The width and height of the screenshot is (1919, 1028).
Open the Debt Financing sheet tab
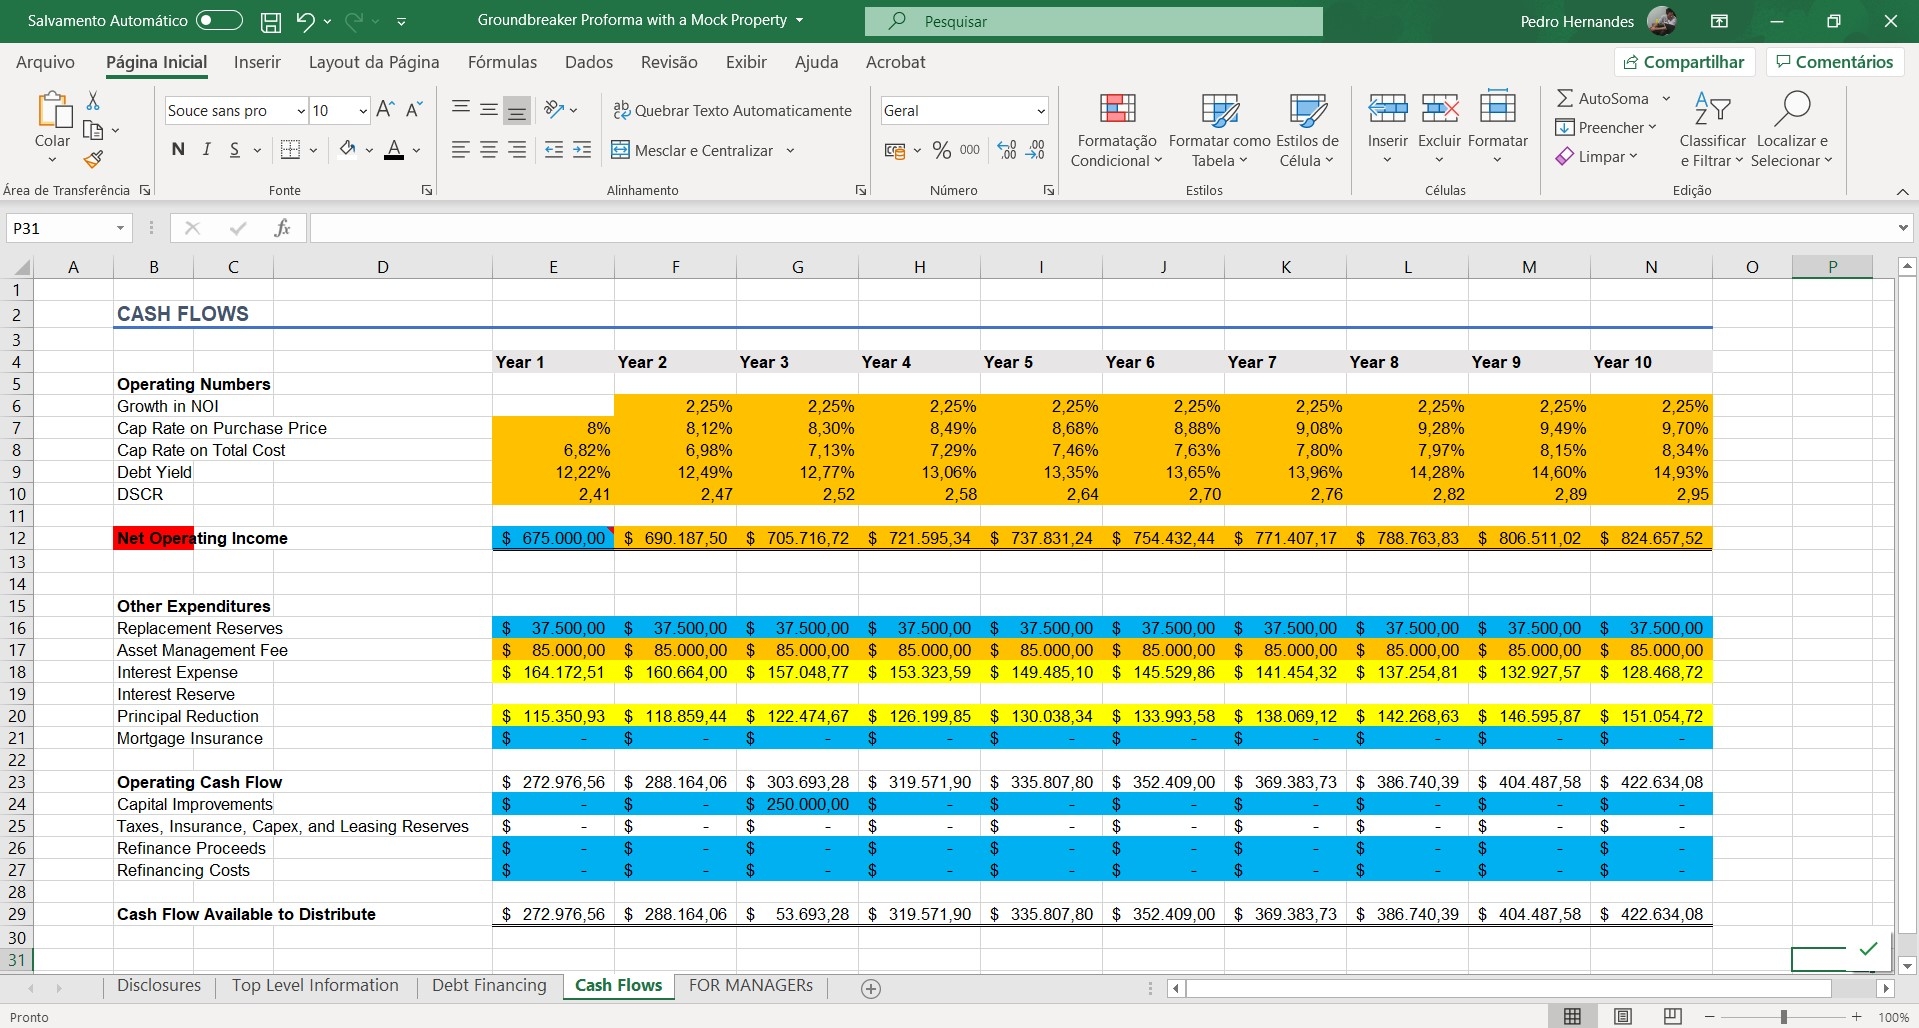tap(489, 985)
